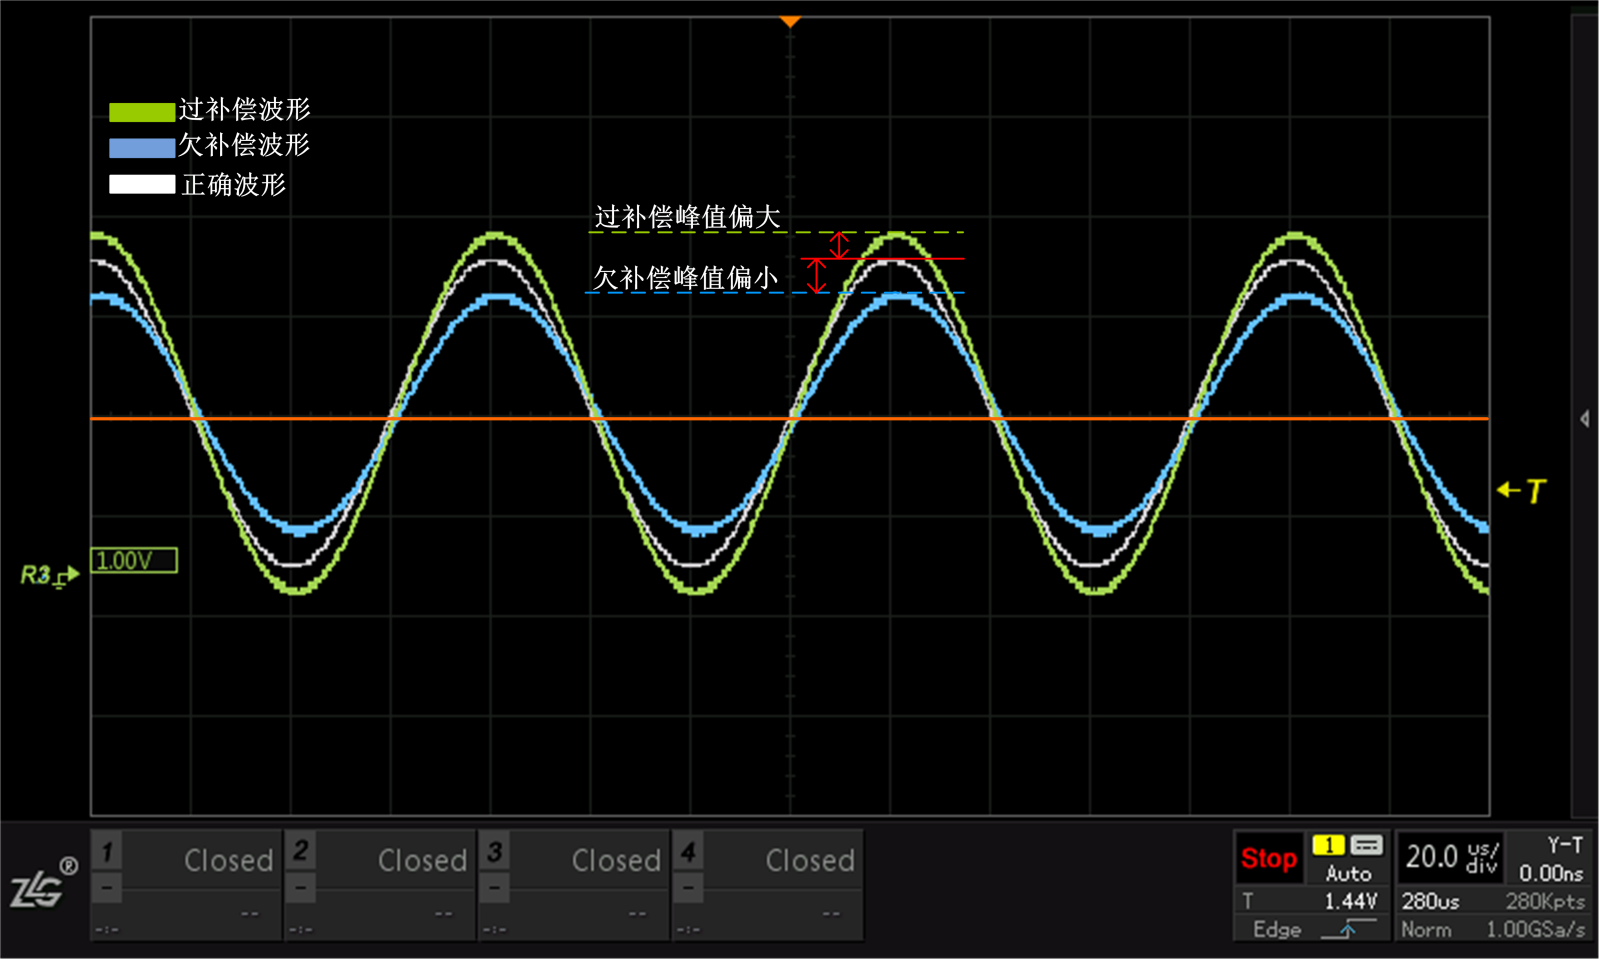
Task: Click the yellow channel 1 trigger source badge
Action: tap(1328, 845)
